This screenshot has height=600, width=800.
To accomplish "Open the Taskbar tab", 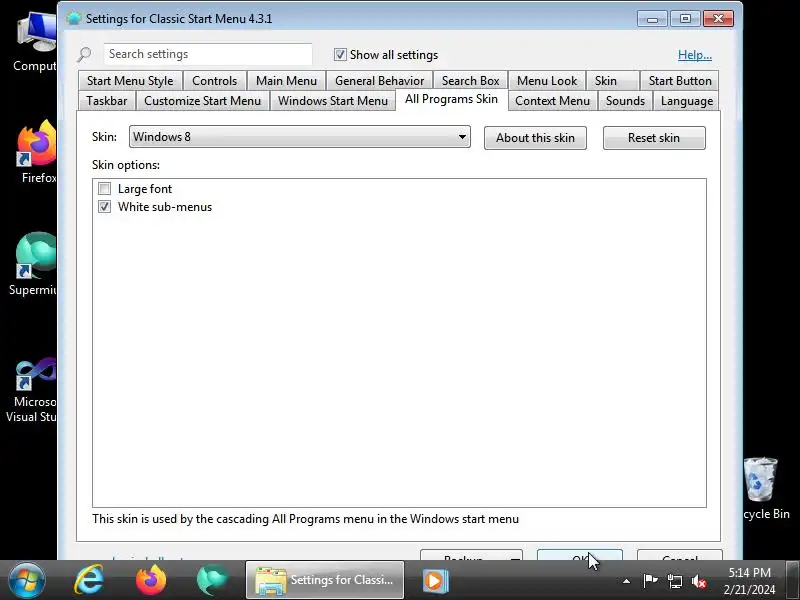I will (107, 101).
